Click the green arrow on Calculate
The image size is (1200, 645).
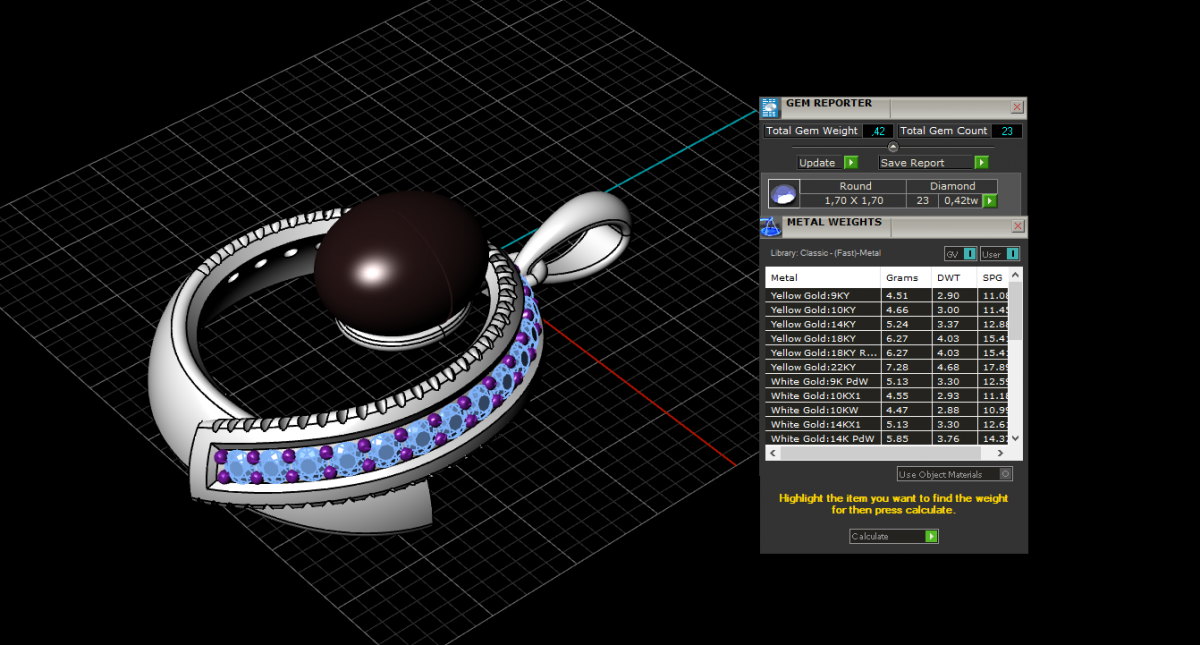click(931, 536)
